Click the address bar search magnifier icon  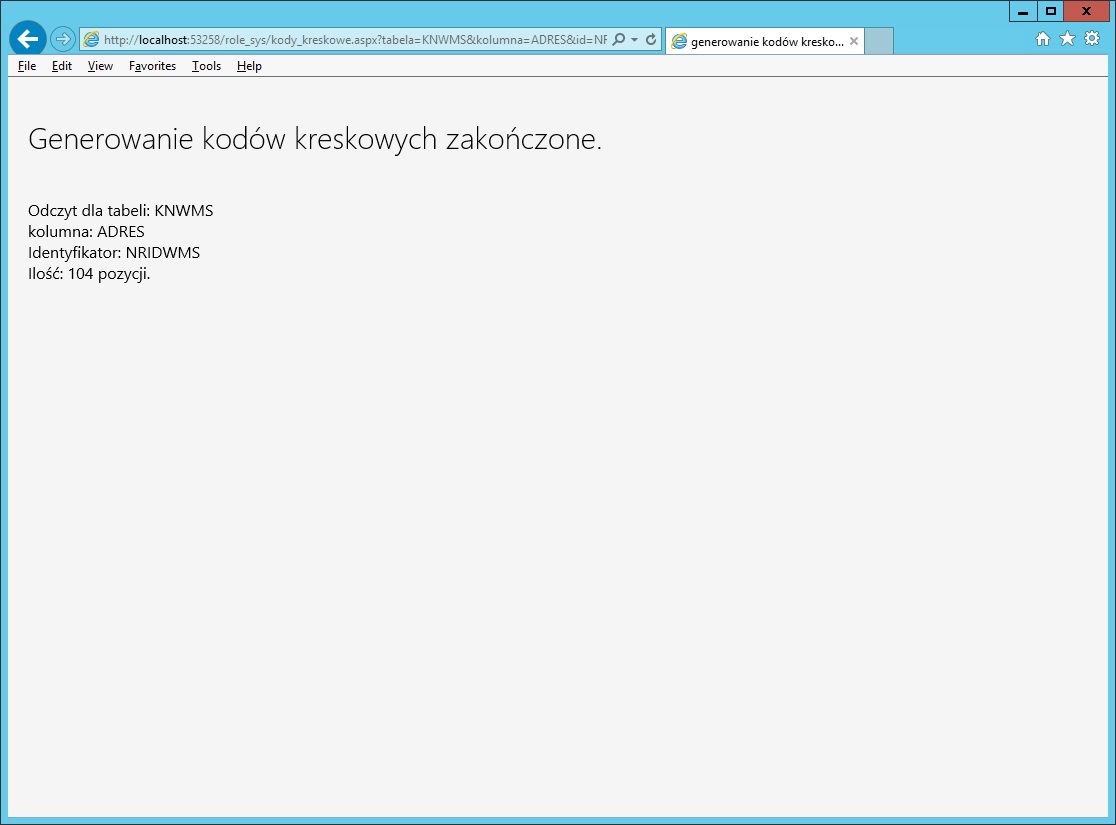pyautogui.click(x=618, y=40)
